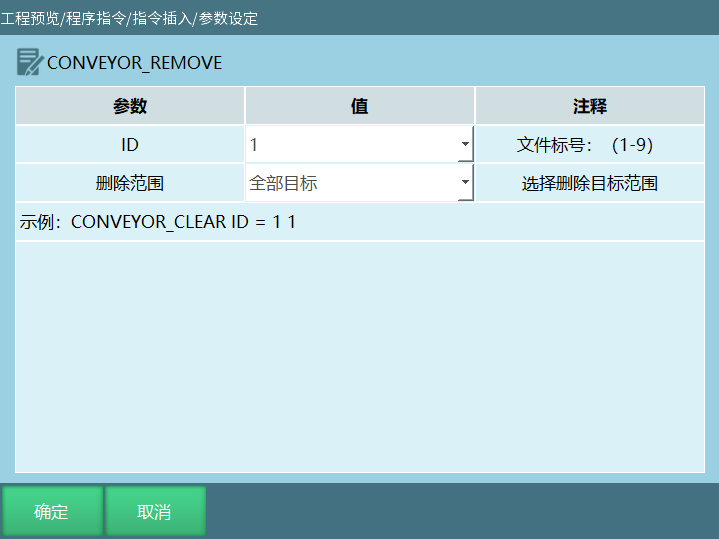Click the 全部目标 combo box field
The image size is (719, 539).
pyautogui.click(x=350, y=183)
